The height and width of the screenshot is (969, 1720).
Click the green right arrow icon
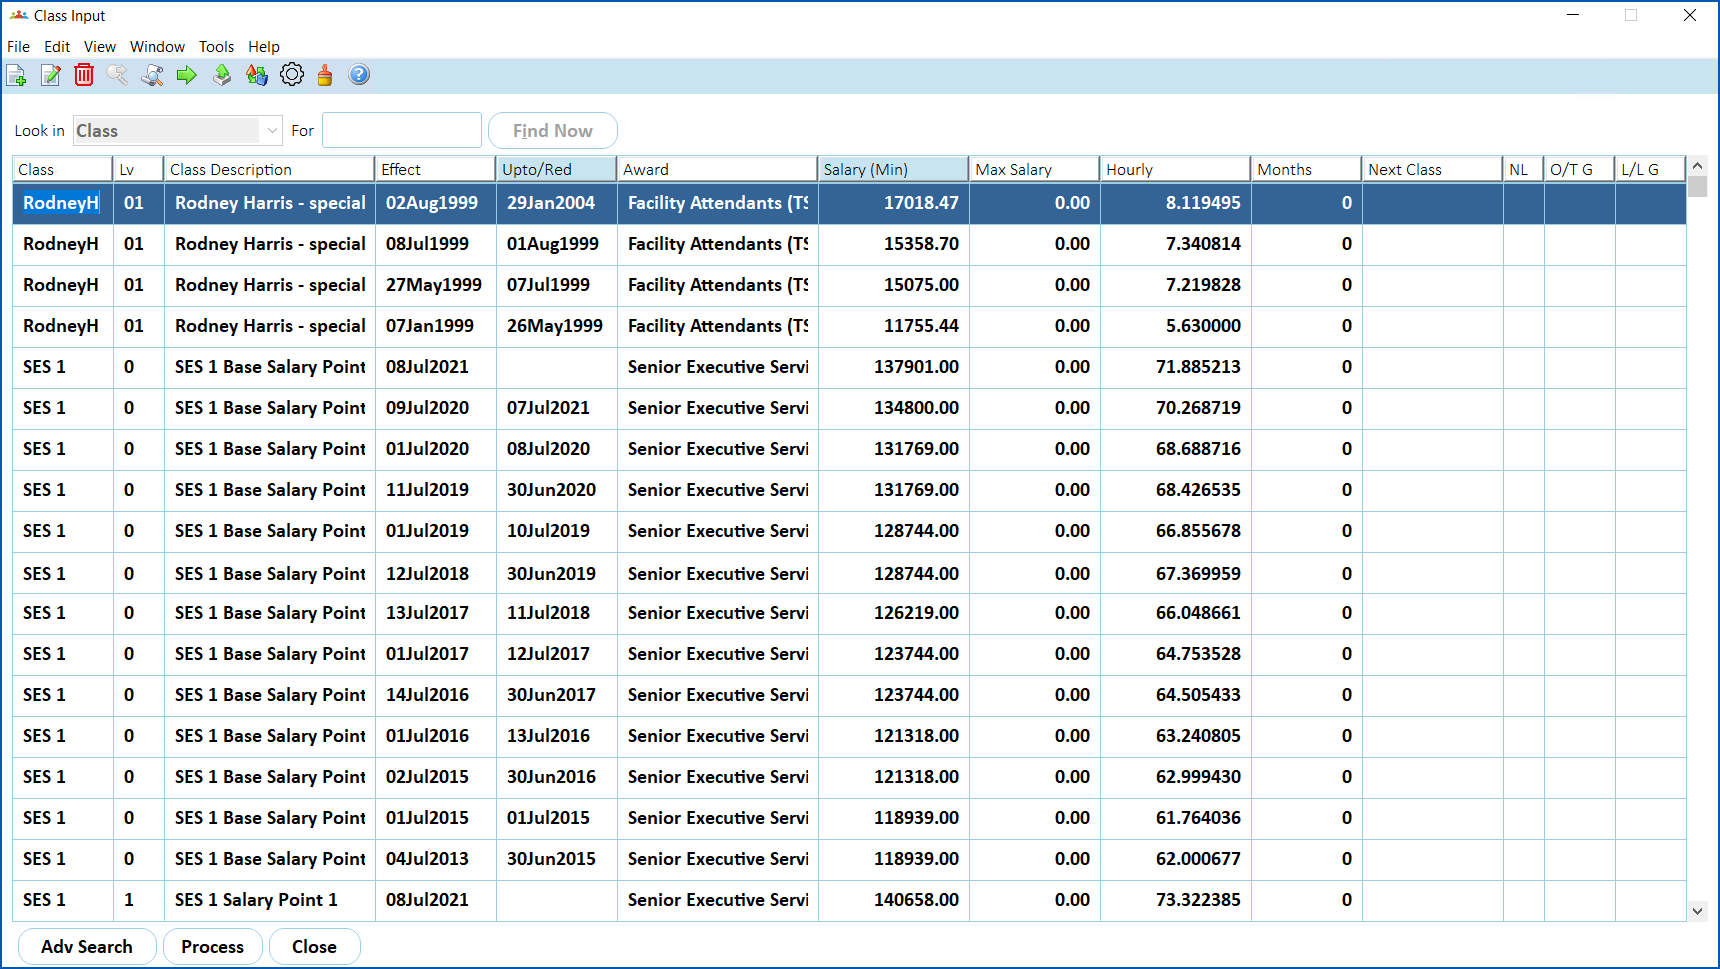[186, 75]
